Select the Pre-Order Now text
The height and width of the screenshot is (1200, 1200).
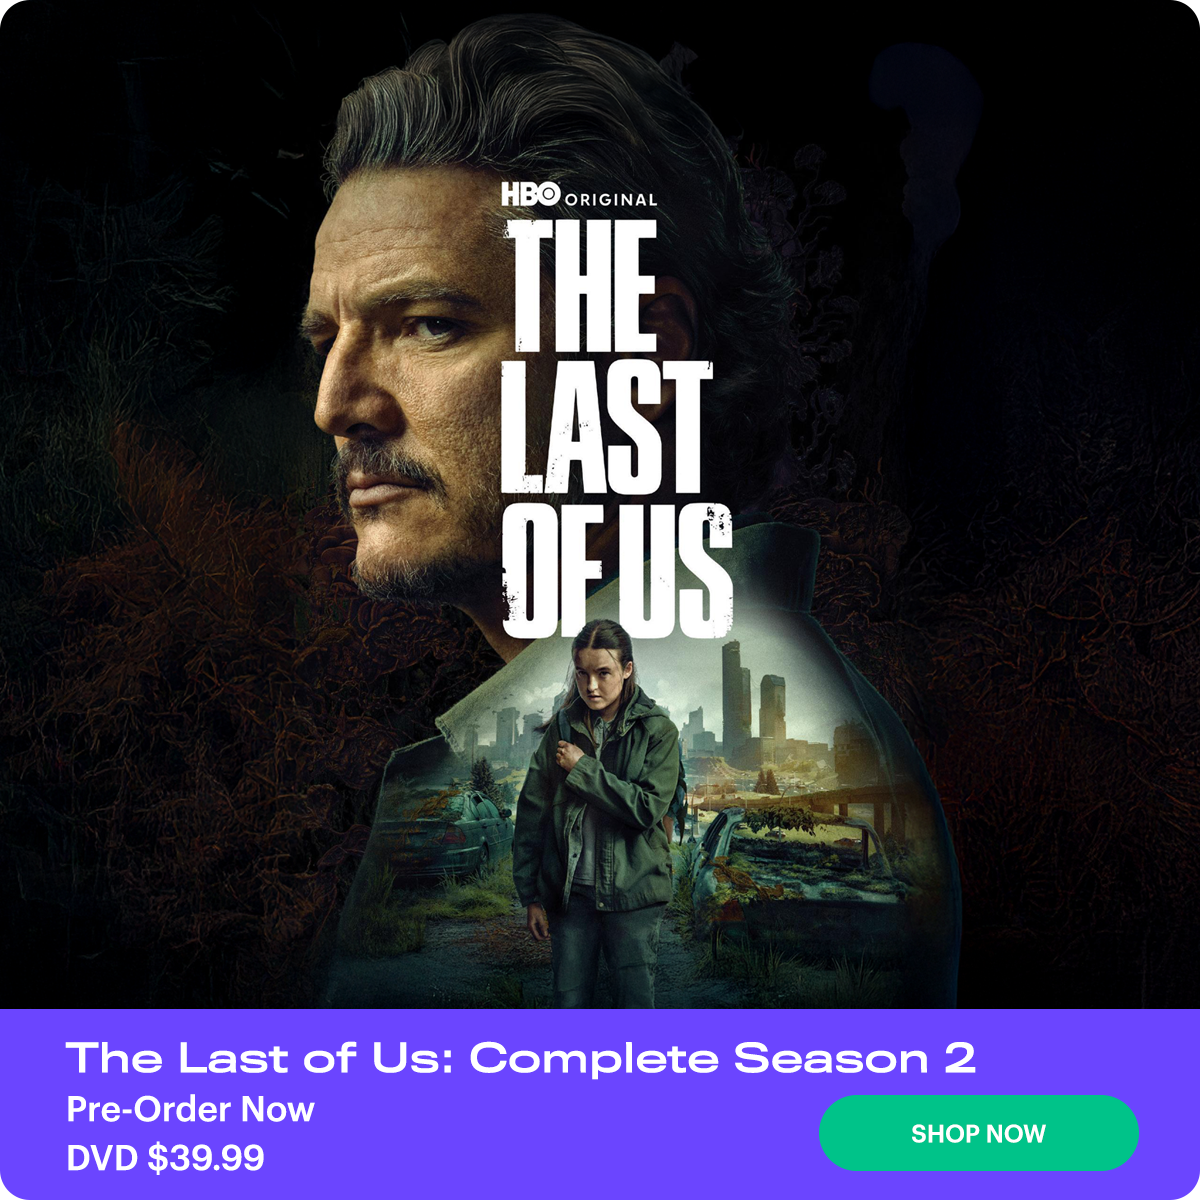click(190, 1109)
